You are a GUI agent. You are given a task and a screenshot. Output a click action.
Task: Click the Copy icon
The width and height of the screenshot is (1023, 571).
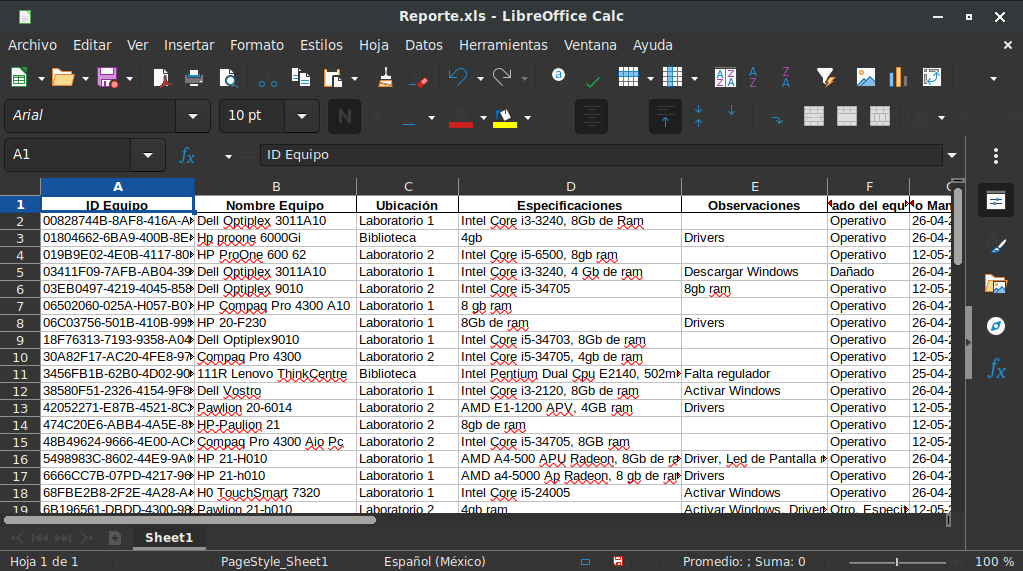(301, 78)
